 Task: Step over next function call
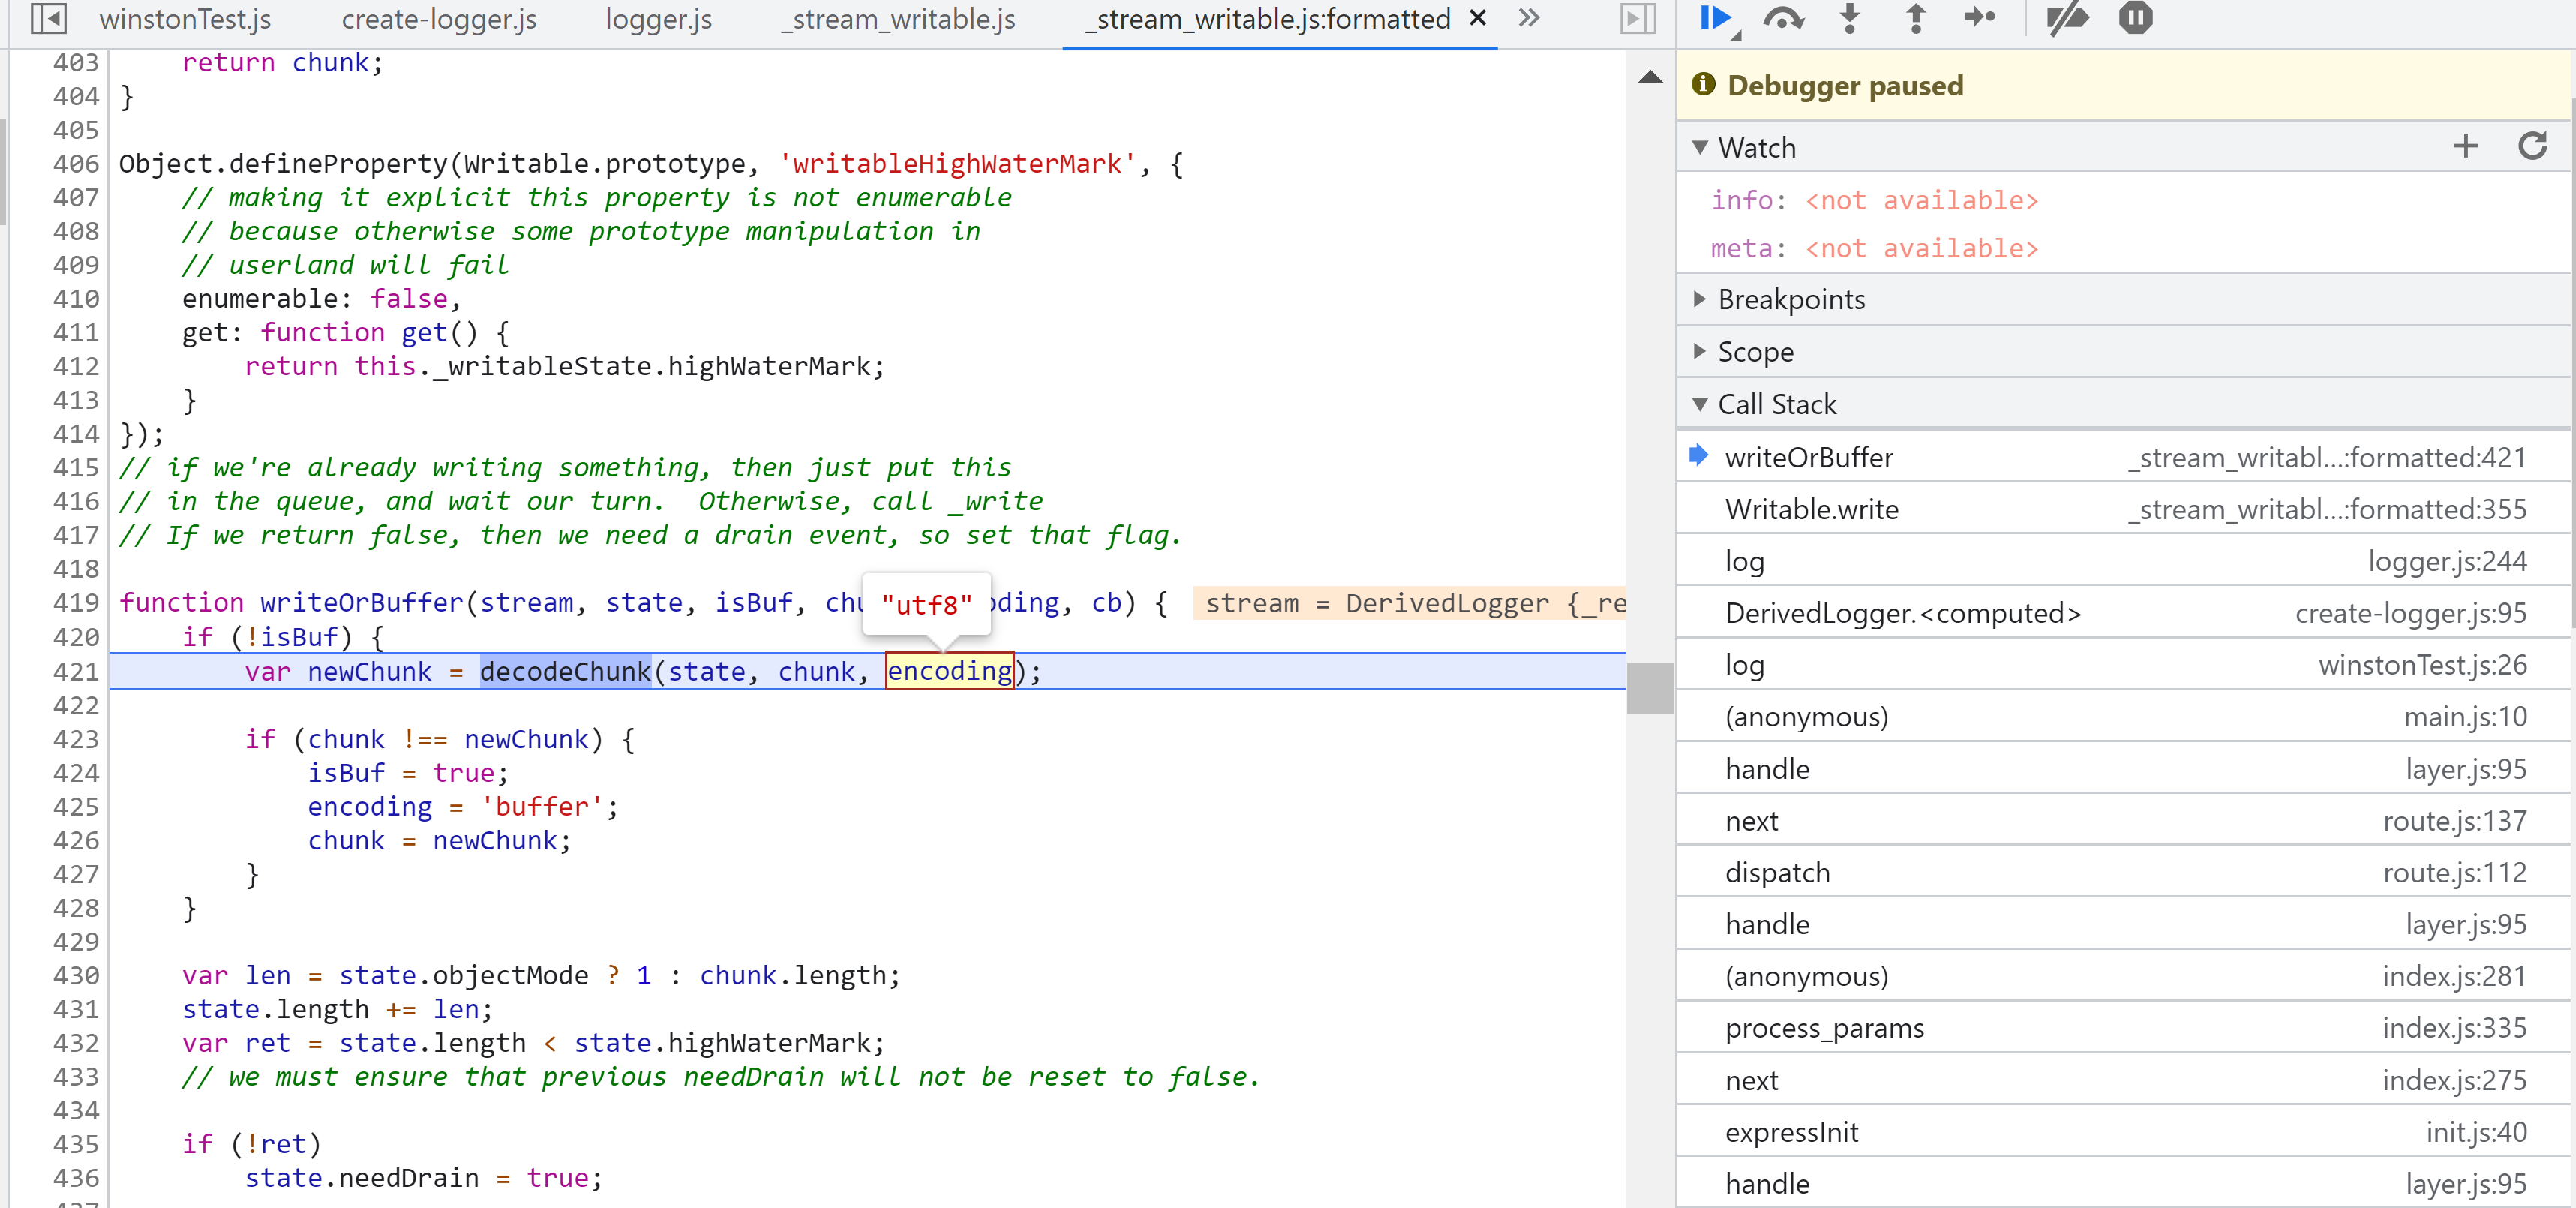click(x=1782, y=18)
